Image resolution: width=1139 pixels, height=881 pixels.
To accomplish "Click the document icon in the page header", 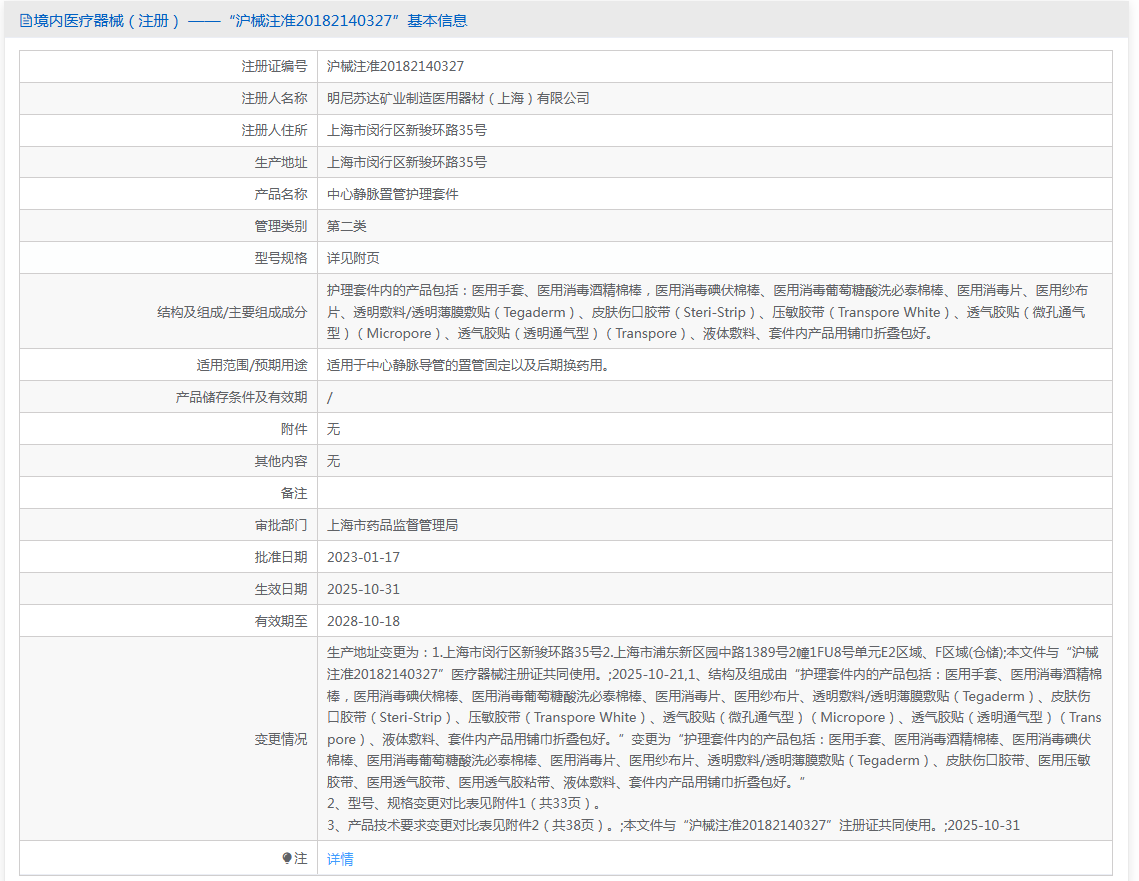I will point(25,21).
